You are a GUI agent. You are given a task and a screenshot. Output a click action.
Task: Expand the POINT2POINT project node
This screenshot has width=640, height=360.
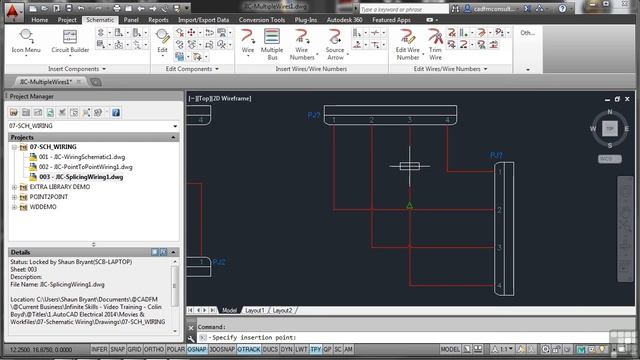click(14, 197)
